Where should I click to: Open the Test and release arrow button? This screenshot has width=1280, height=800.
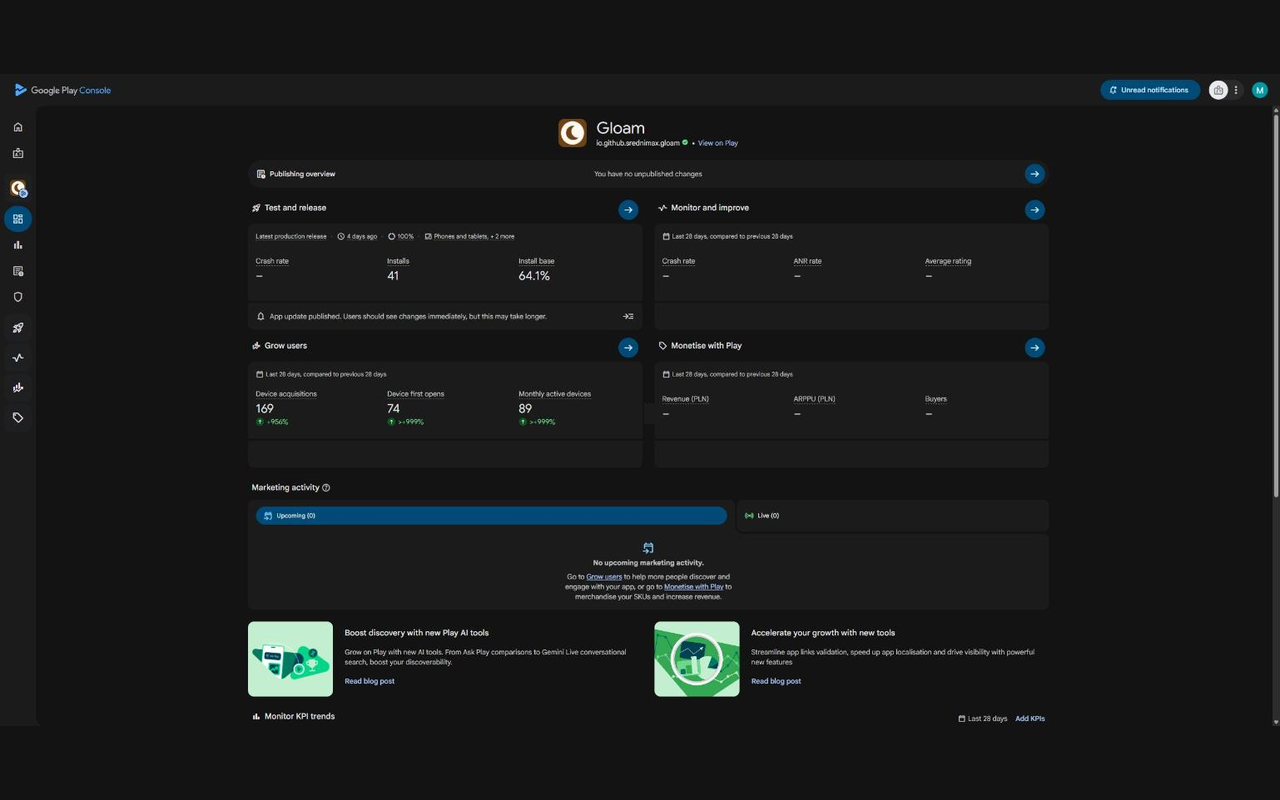(628, 210)
